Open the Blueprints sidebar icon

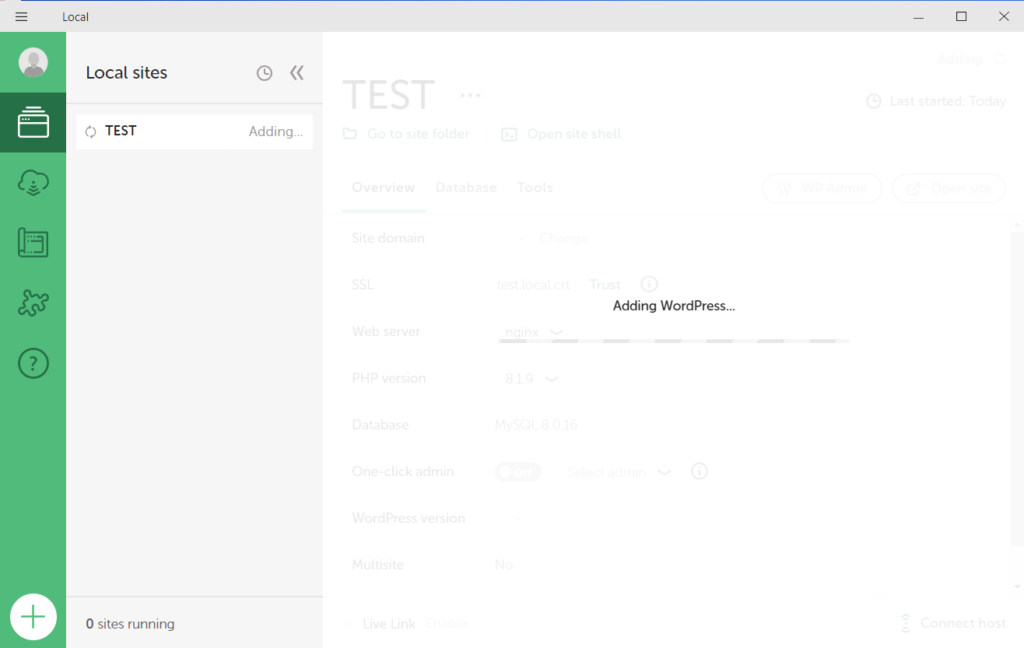coord(33,242)
